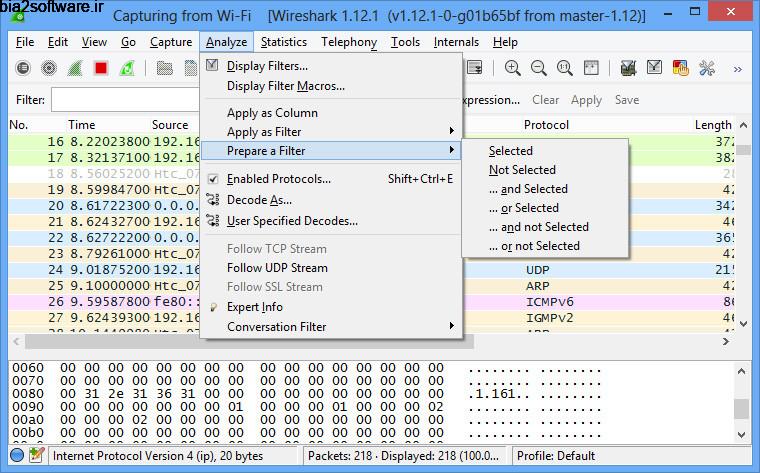Open coloring rules toolbar icon
This screenshot has width=760, height=473.
pos(681,68)
